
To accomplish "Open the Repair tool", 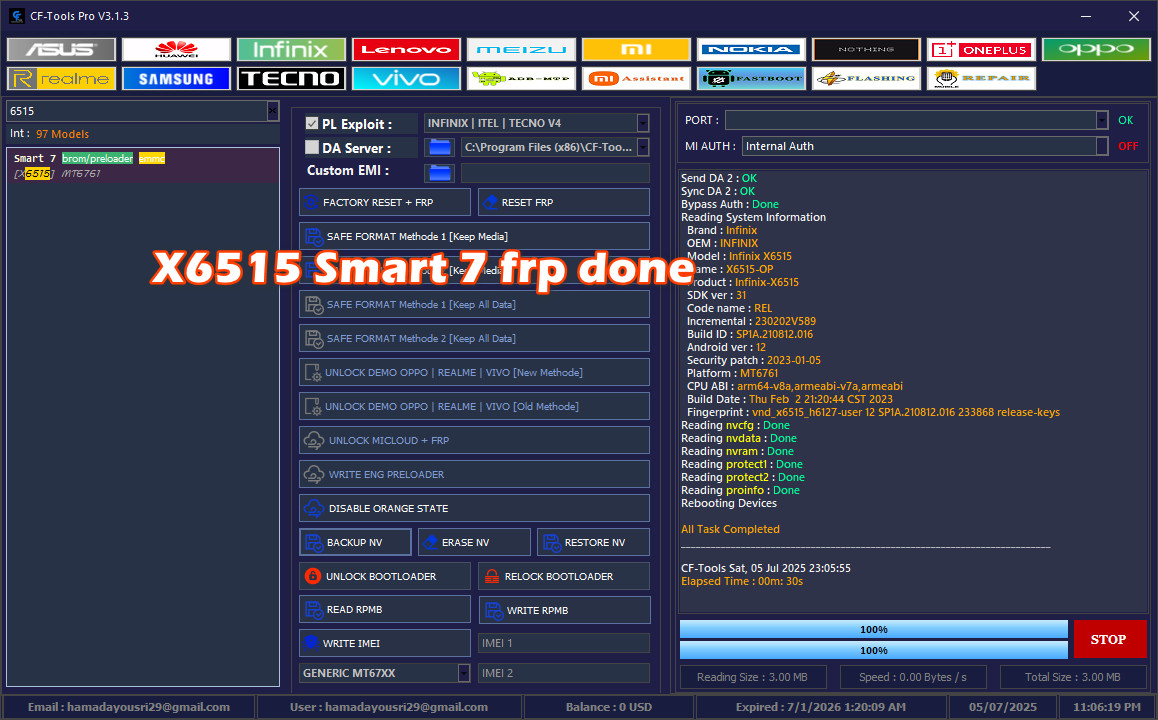I will 981,78.
